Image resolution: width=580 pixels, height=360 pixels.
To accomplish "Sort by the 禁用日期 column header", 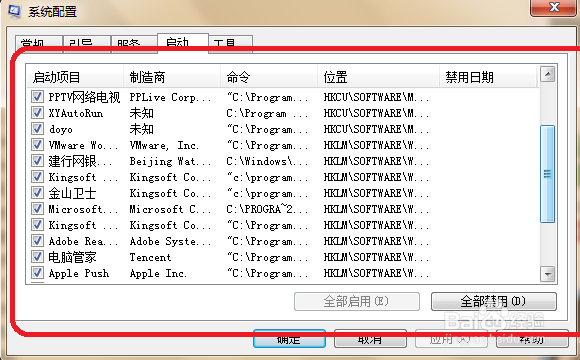I will coord(488,77).
